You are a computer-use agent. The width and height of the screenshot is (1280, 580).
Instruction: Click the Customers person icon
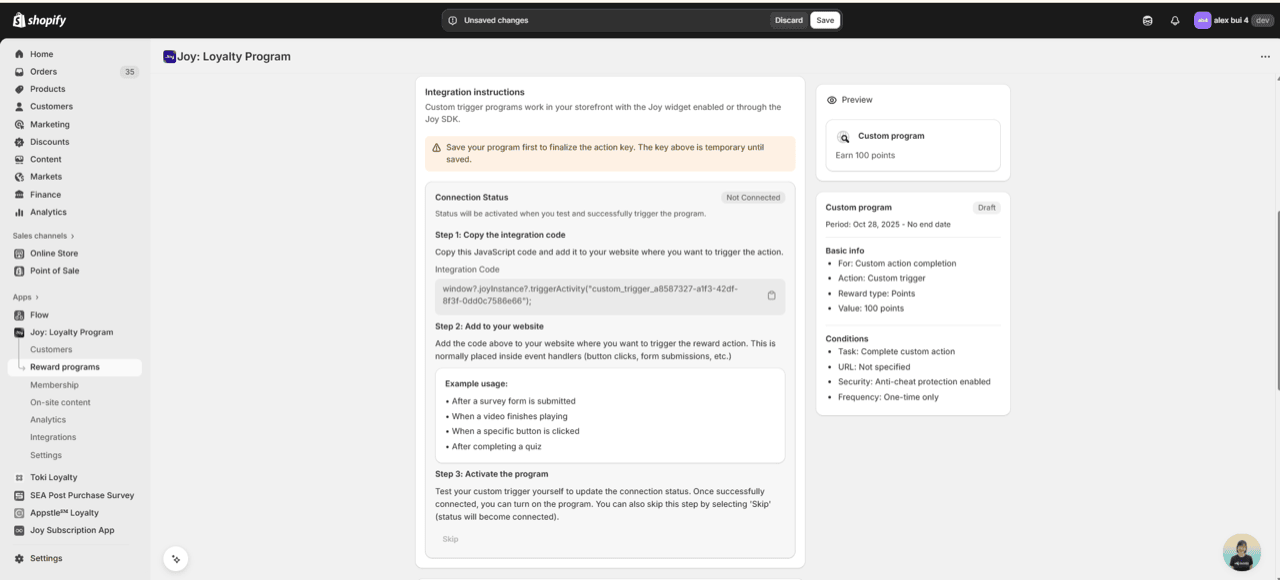(19, 106)
